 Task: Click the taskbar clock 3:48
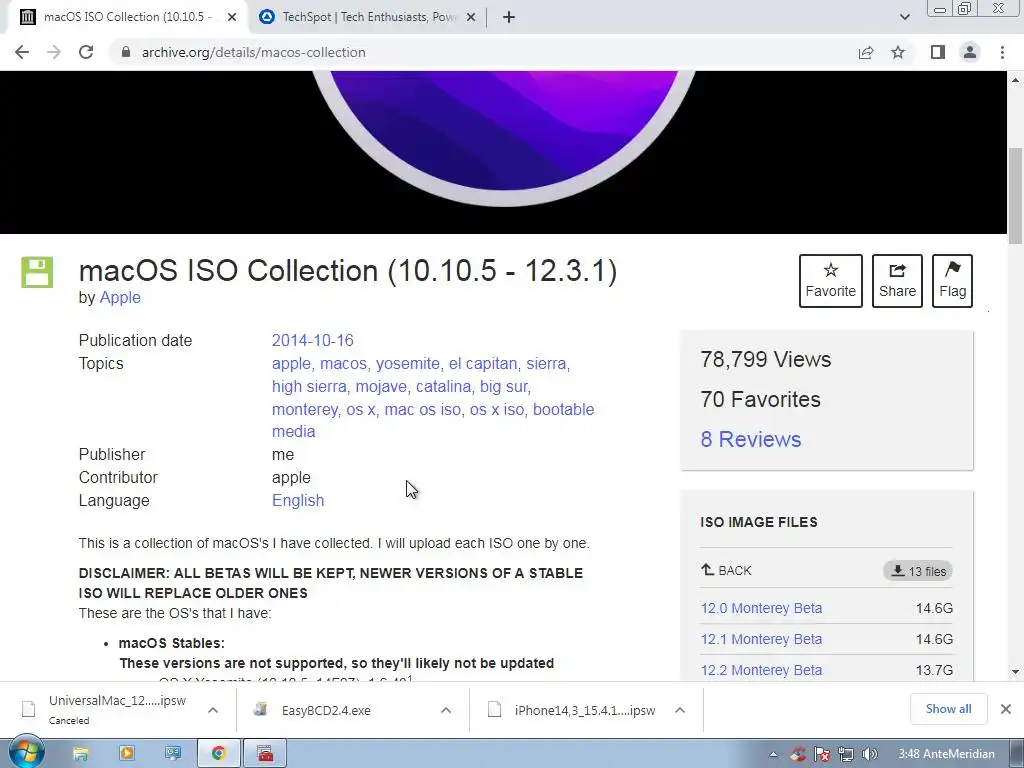(x=946, y=754)
